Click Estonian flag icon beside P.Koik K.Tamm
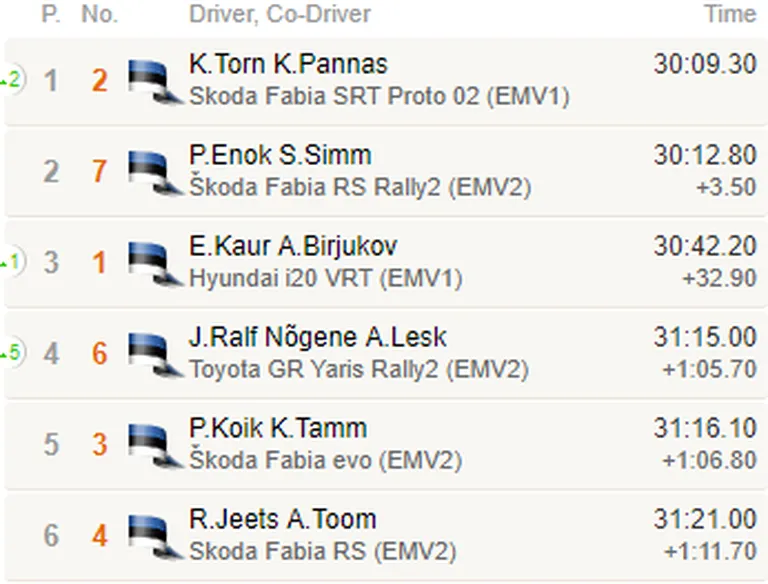Screen dimensions: 768x584 coord(155,446)
